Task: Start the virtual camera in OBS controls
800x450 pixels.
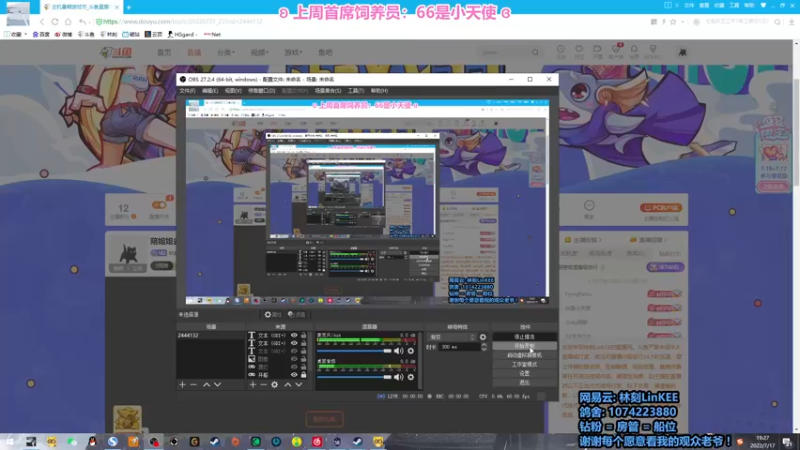Action: (524, 355)
